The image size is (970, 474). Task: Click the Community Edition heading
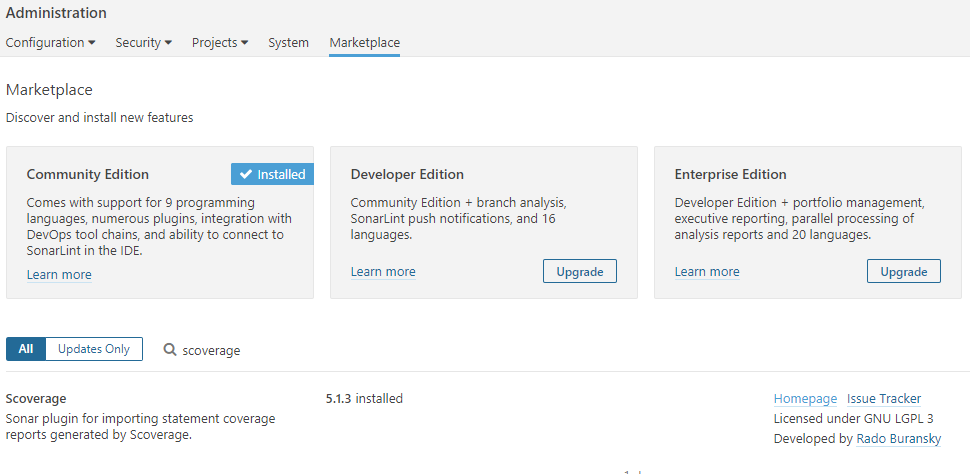[x=88, y=175]
